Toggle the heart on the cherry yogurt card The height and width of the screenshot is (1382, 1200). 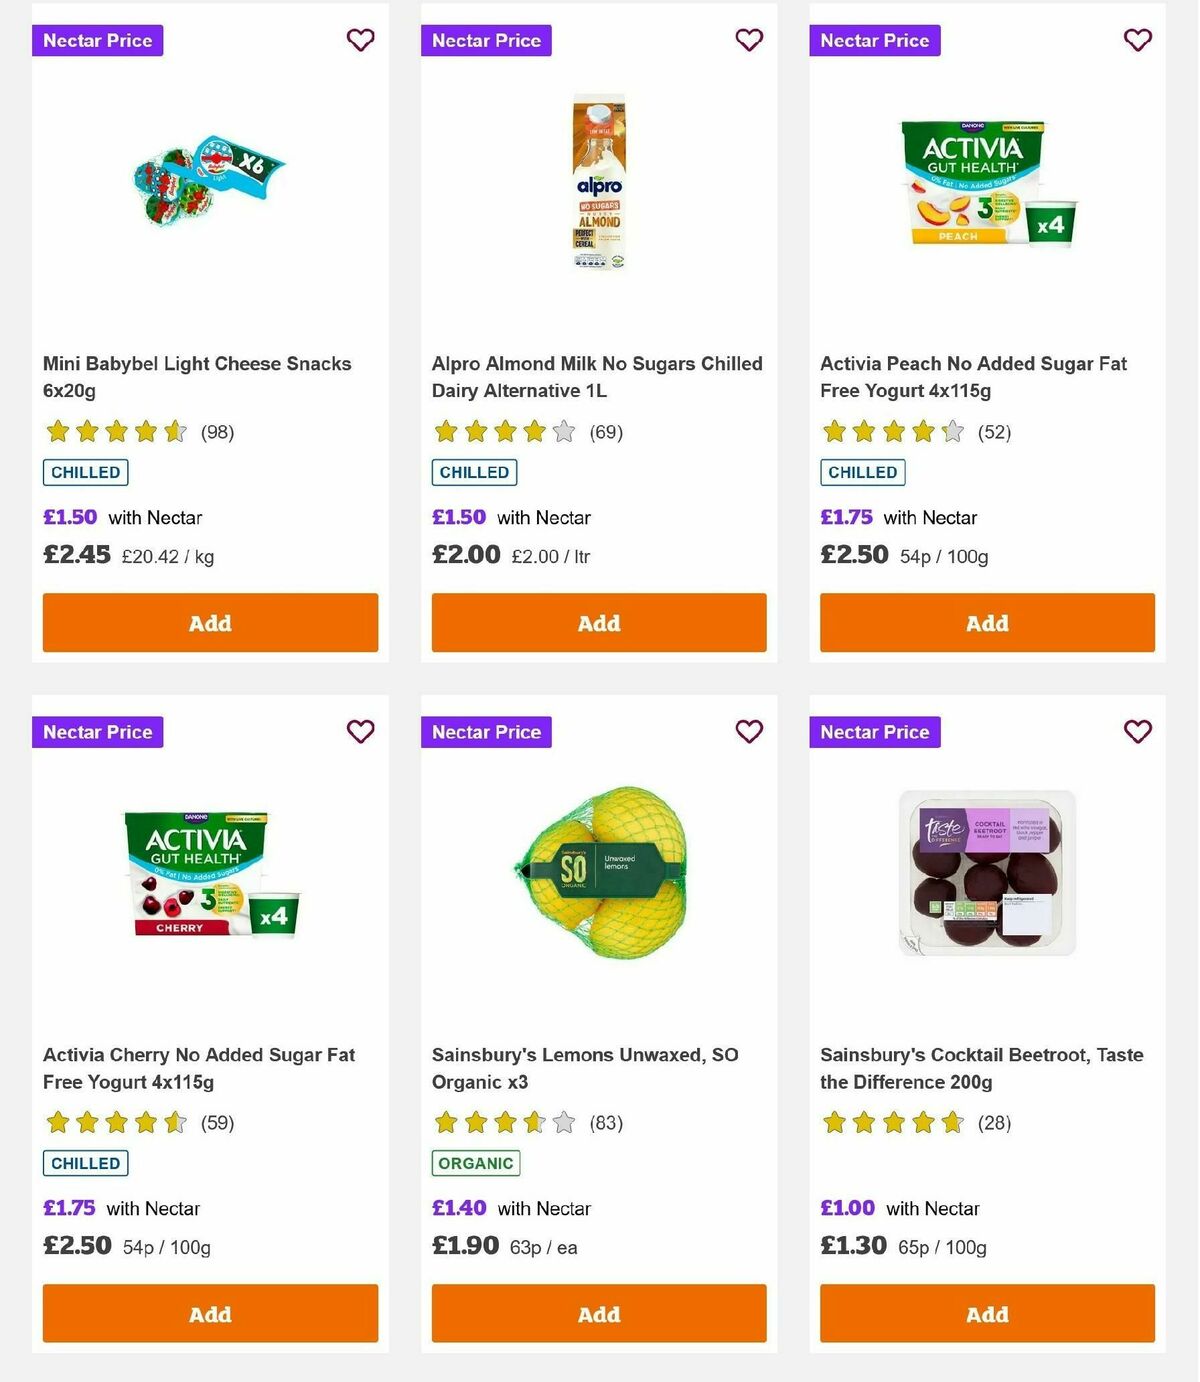tap(360, 731)
